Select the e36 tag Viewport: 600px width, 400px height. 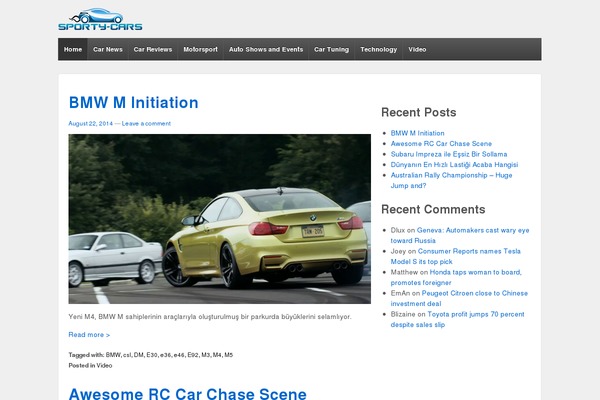[x=165, y=355]
